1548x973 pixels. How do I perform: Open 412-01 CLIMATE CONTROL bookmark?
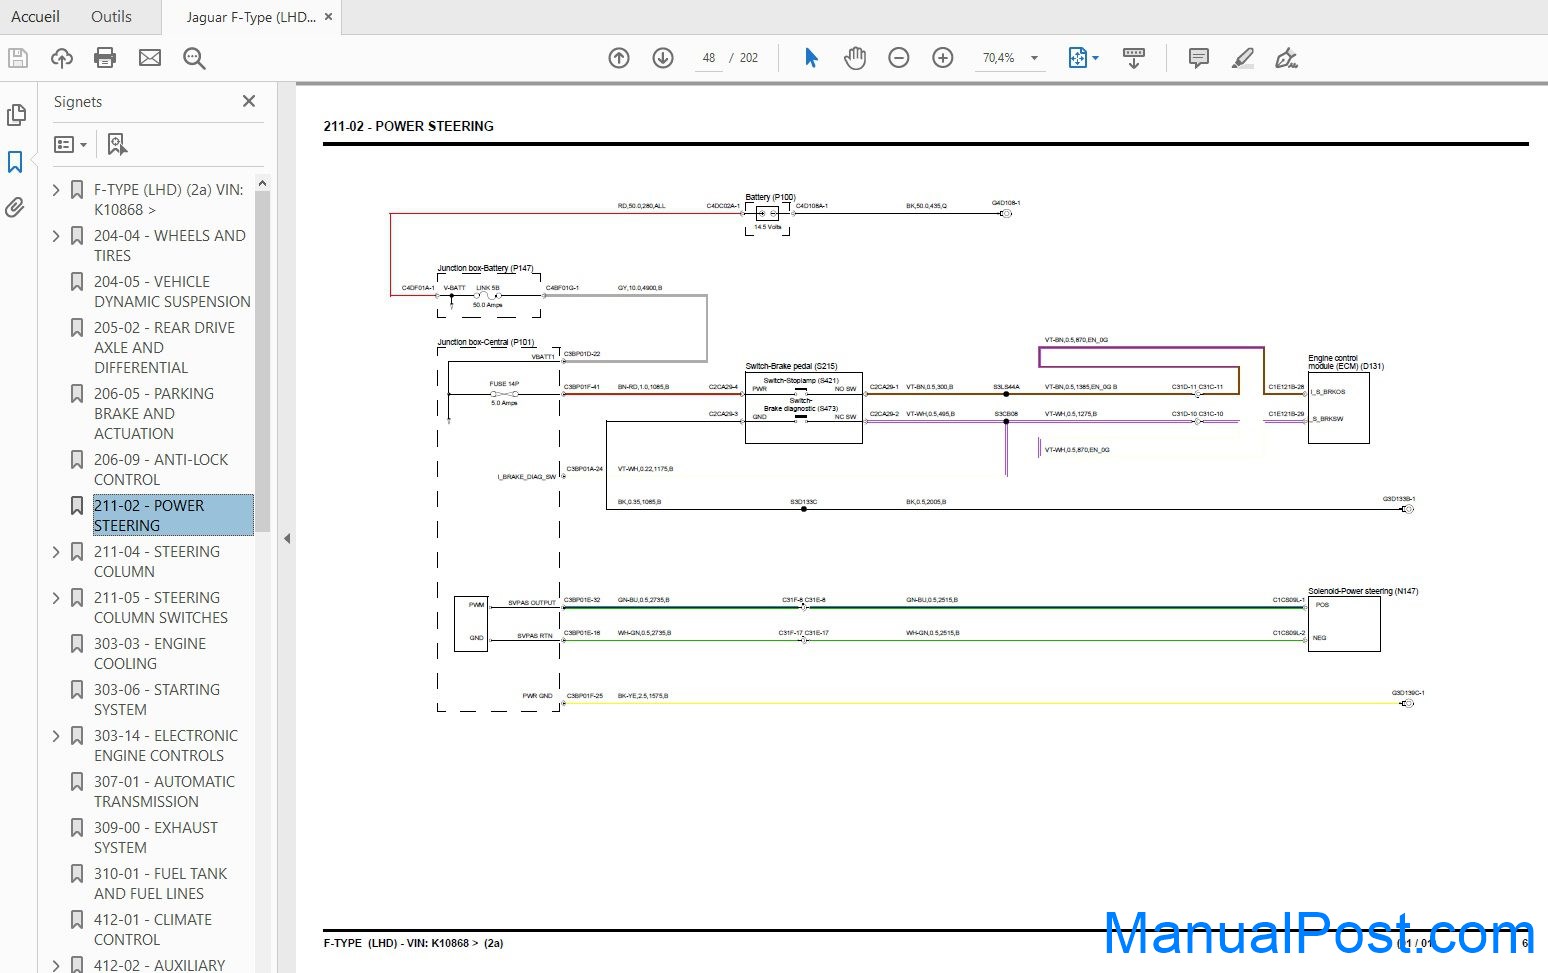pyautogui.click(x=153, y=929)
